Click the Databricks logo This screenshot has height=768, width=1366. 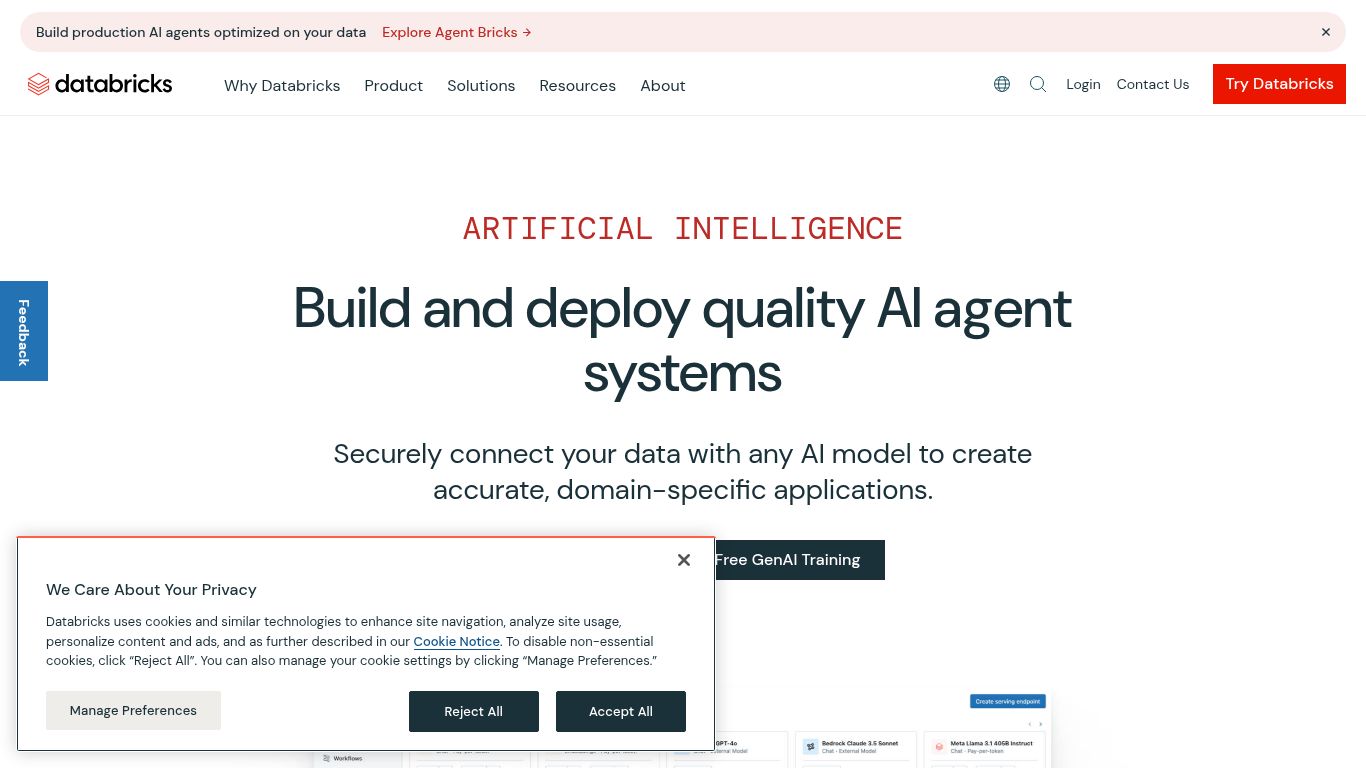coord(100,84)
